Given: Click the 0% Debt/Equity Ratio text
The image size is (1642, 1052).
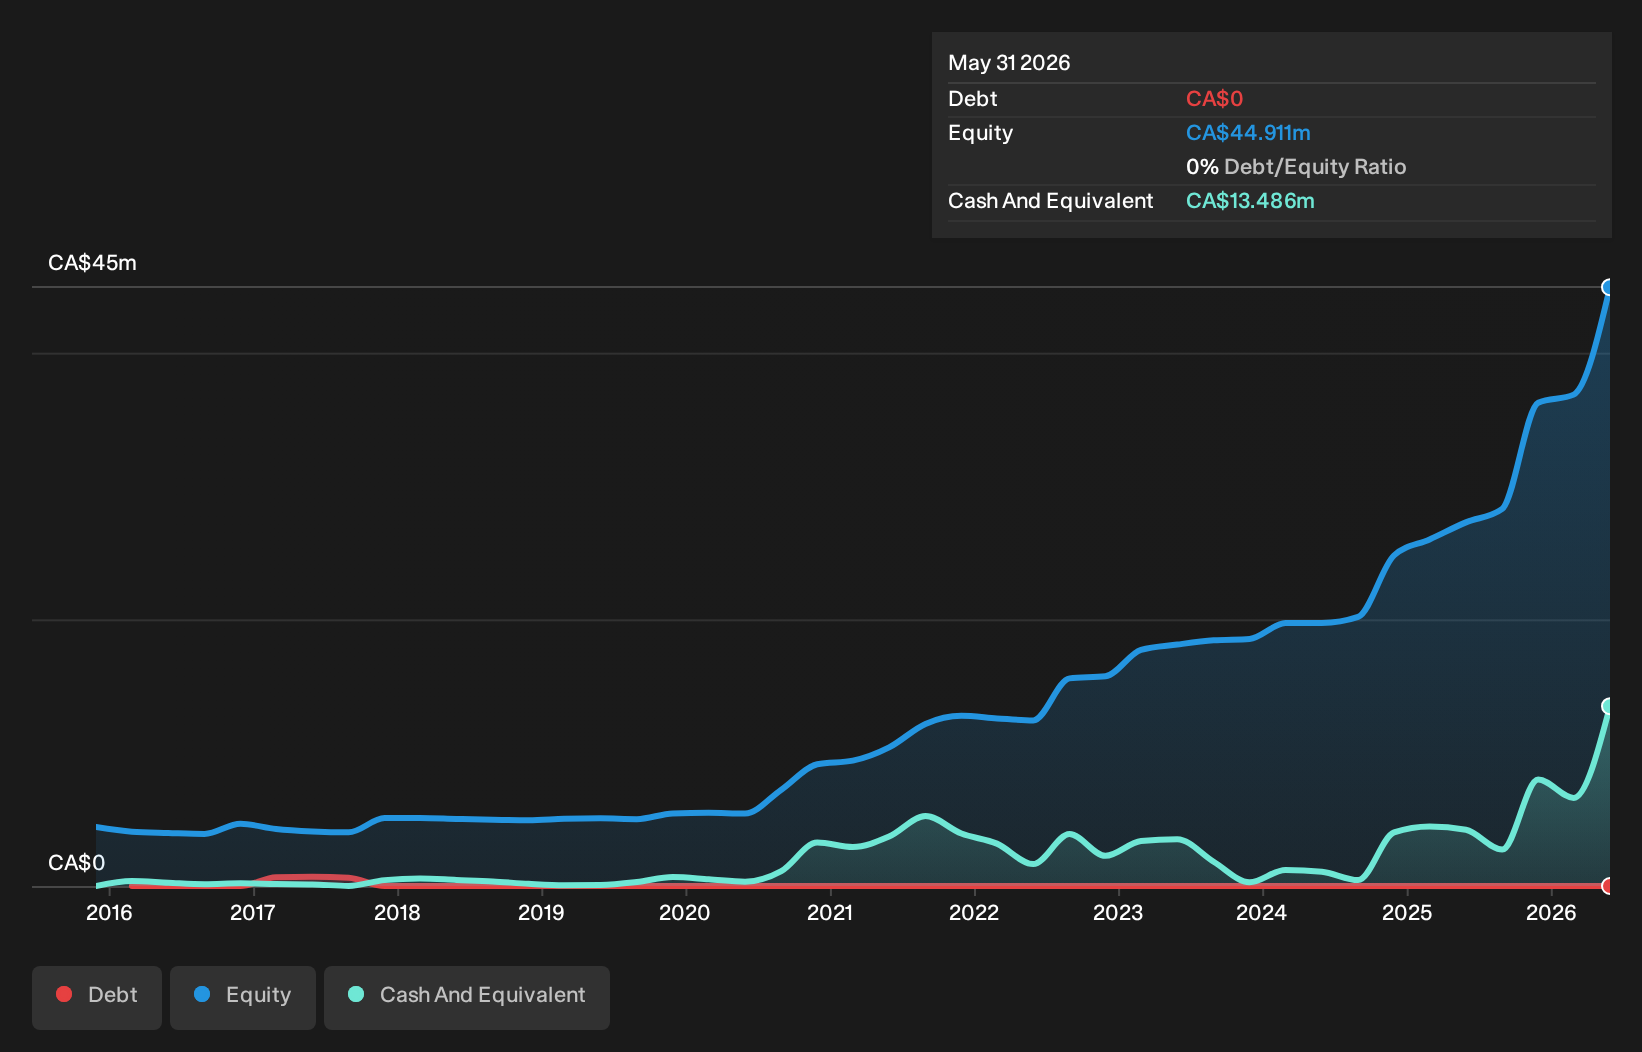Looking at the screenshot, I should tap(1296, 167).
